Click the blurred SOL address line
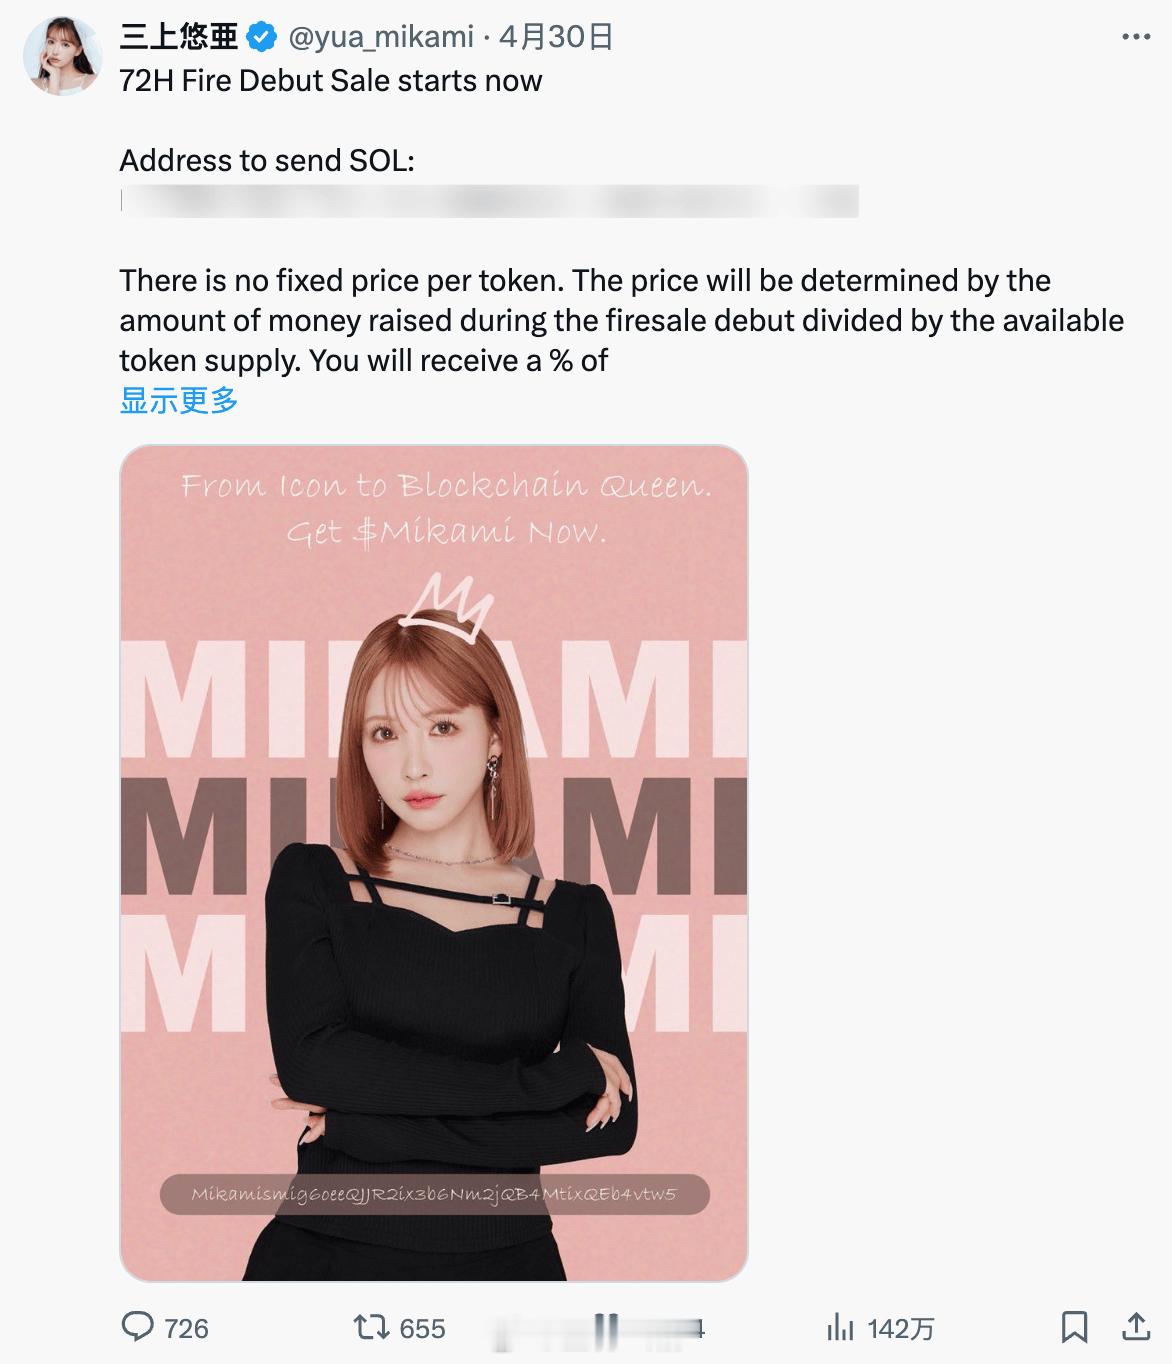The height and width of the screenshot is (1364, 1172). 489,201
